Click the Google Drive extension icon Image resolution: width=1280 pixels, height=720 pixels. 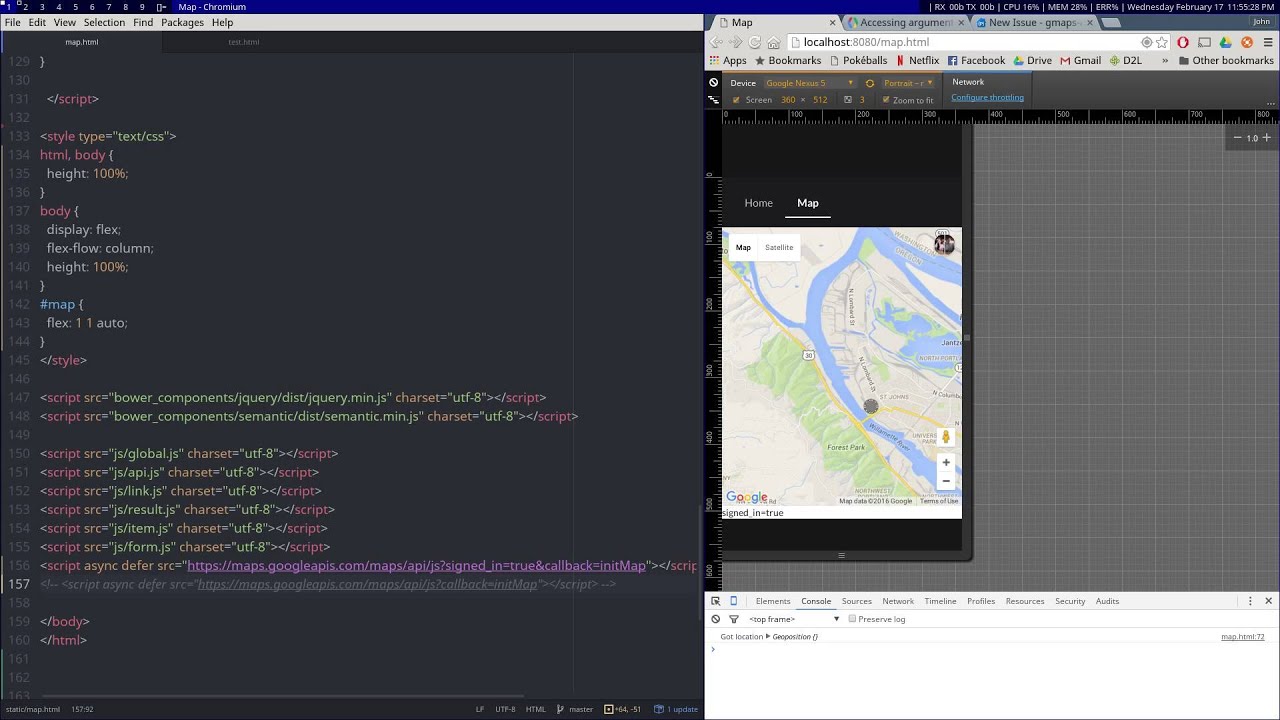pos(1225,42)
